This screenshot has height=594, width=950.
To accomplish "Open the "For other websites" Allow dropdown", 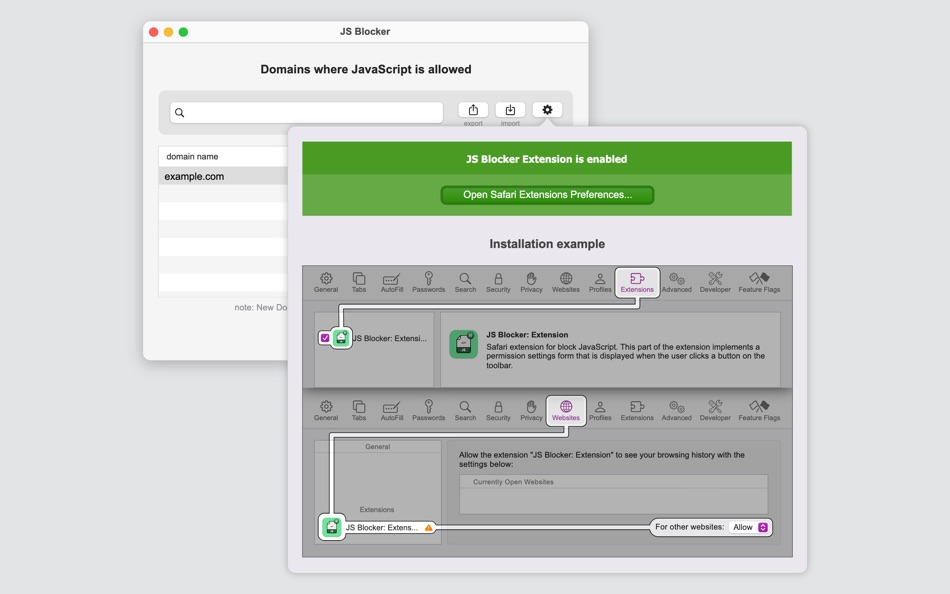I will [749, 527].
